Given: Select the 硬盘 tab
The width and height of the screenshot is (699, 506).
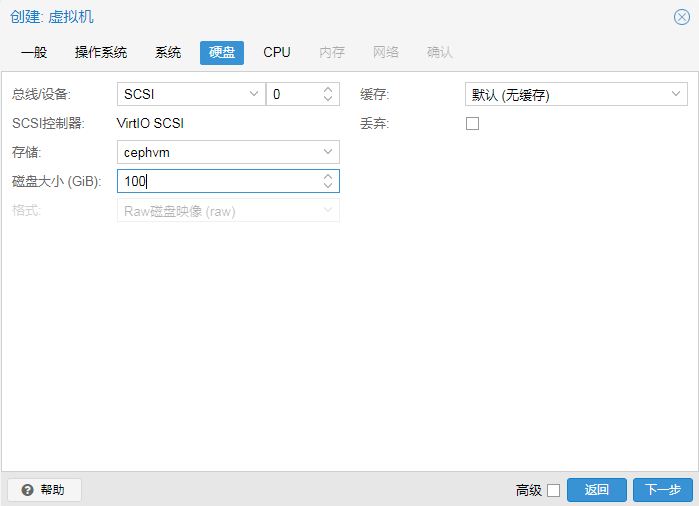Looking at the screenshot, I should click(222, 53).
